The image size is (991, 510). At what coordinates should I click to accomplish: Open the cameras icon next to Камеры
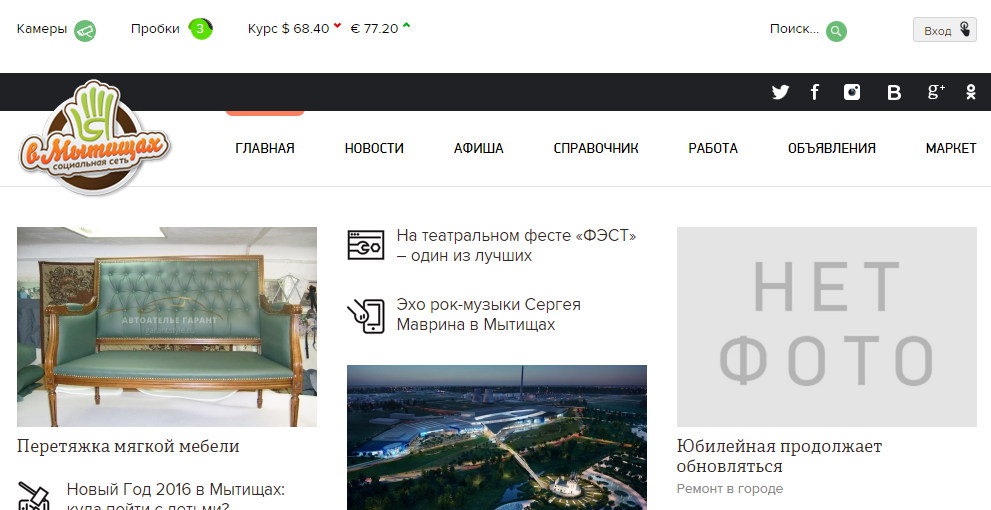pyautogui.click(x=85, y=30)
